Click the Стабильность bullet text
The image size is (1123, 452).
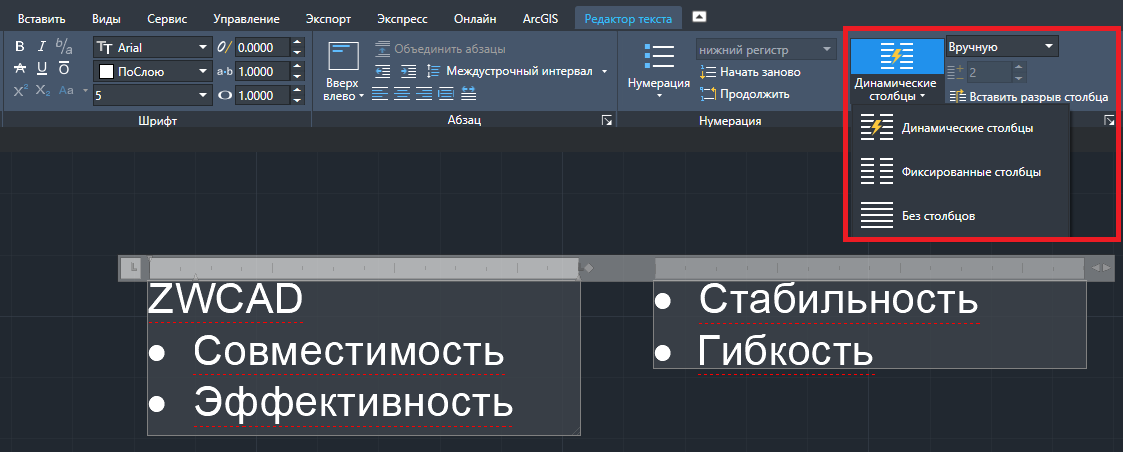tap(838, 299)
